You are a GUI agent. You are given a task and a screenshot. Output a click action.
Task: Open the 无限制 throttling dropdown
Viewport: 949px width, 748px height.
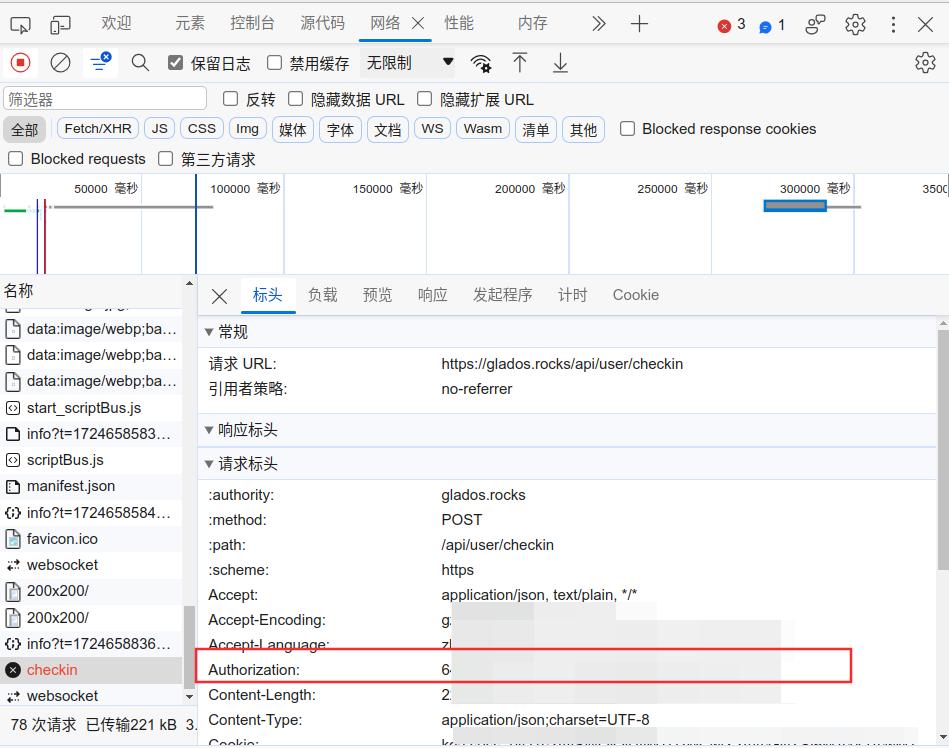[409, 63]
